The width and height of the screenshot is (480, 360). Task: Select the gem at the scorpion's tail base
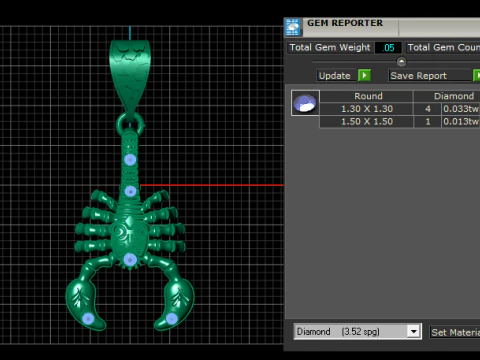coord(130,191)
